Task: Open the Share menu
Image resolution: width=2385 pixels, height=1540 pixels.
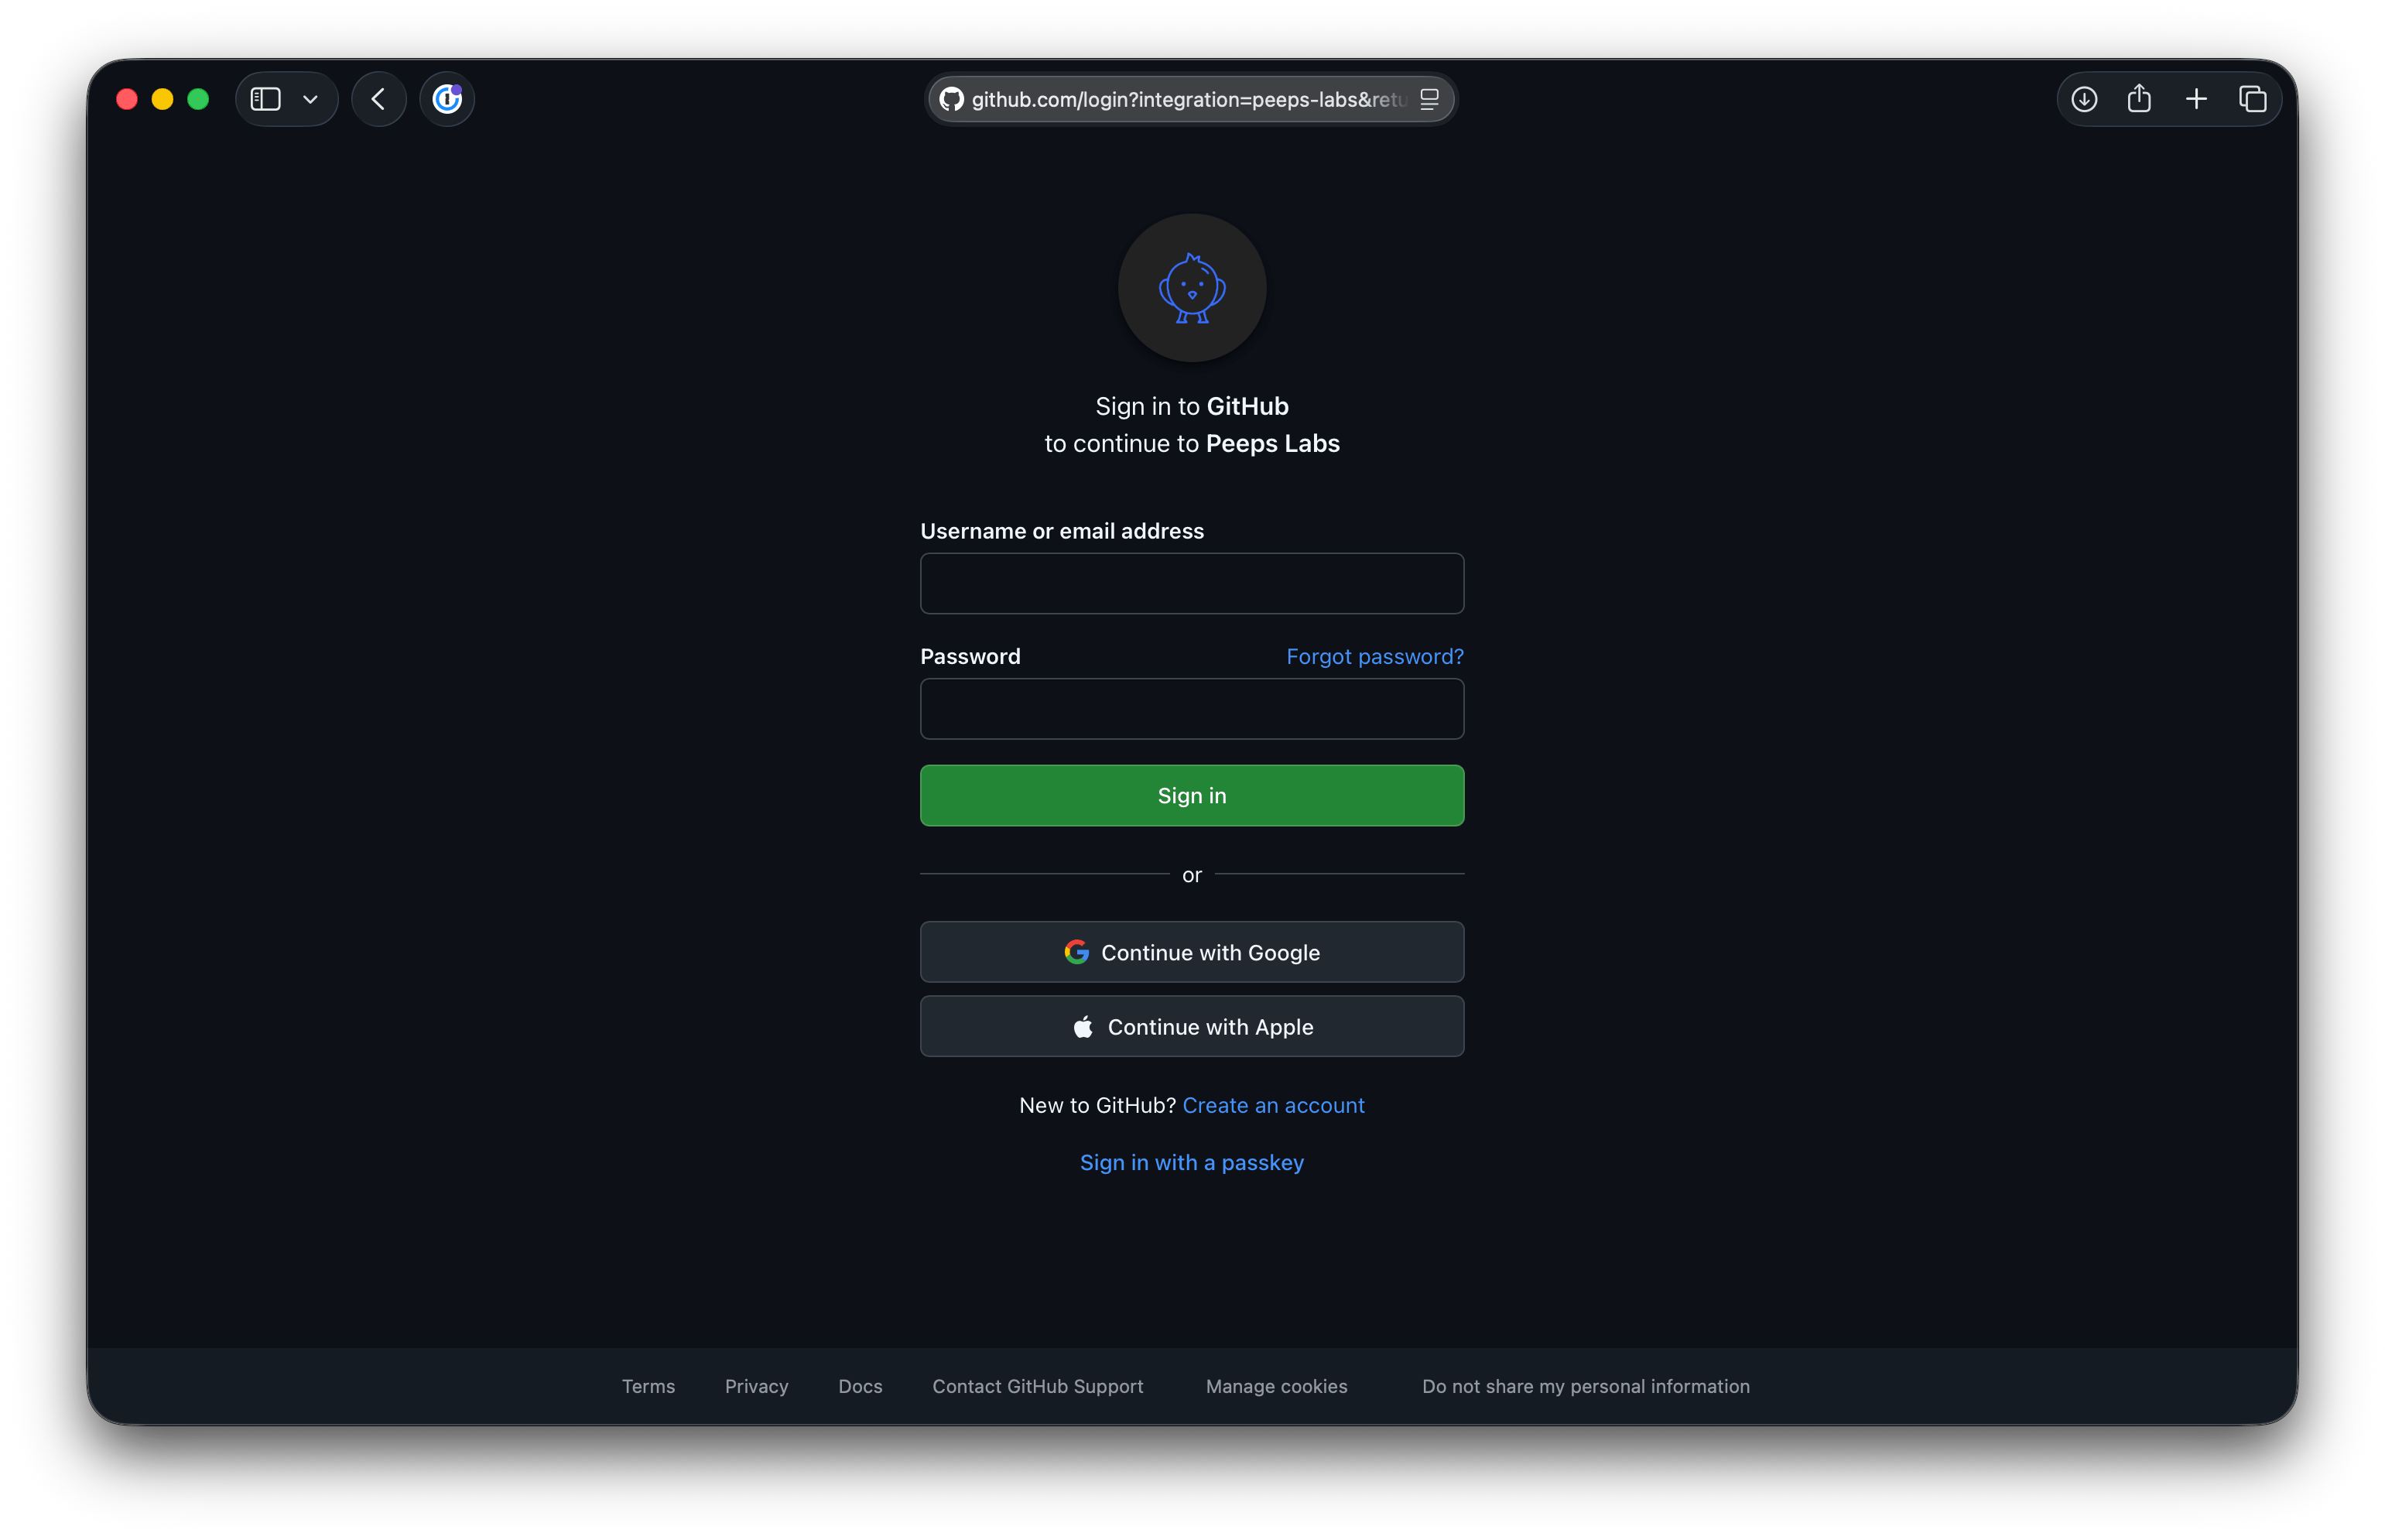Action: pyautogui.click(x=2139, y=98)
